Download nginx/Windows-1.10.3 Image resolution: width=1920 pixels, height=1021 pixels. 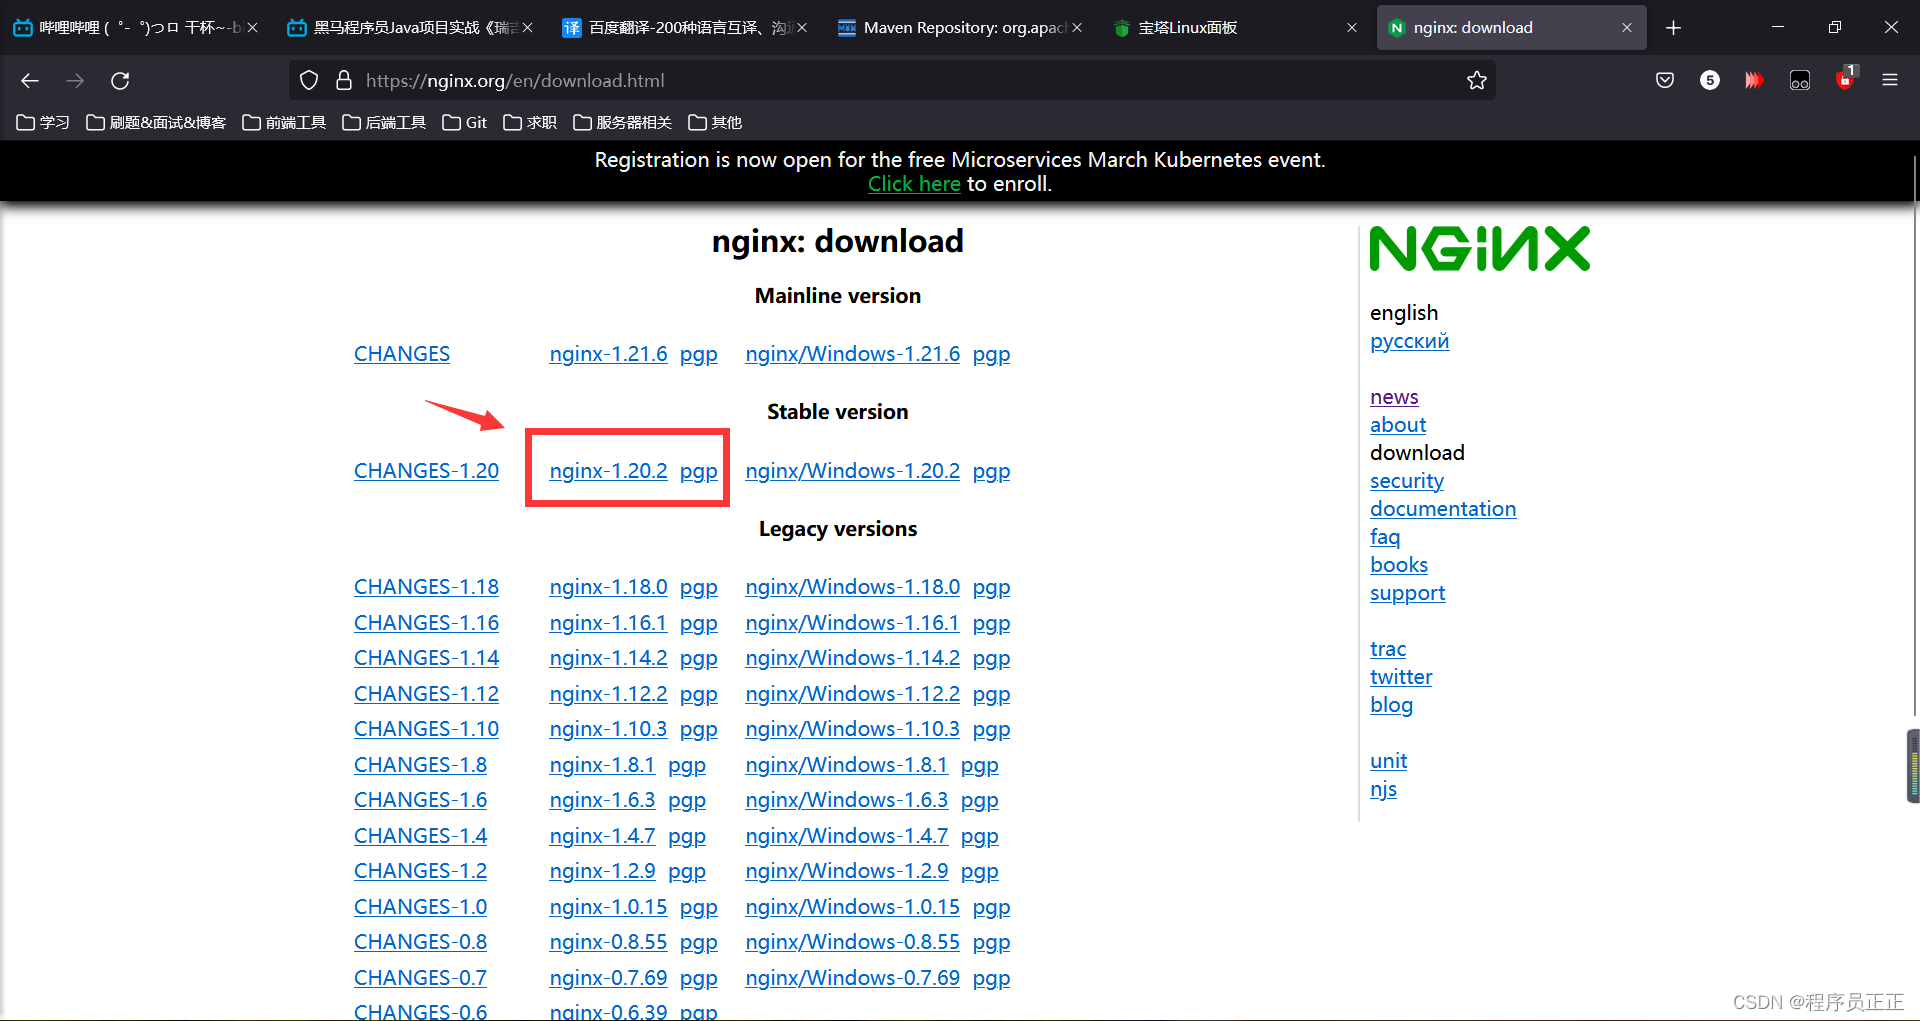click(852, 729)
